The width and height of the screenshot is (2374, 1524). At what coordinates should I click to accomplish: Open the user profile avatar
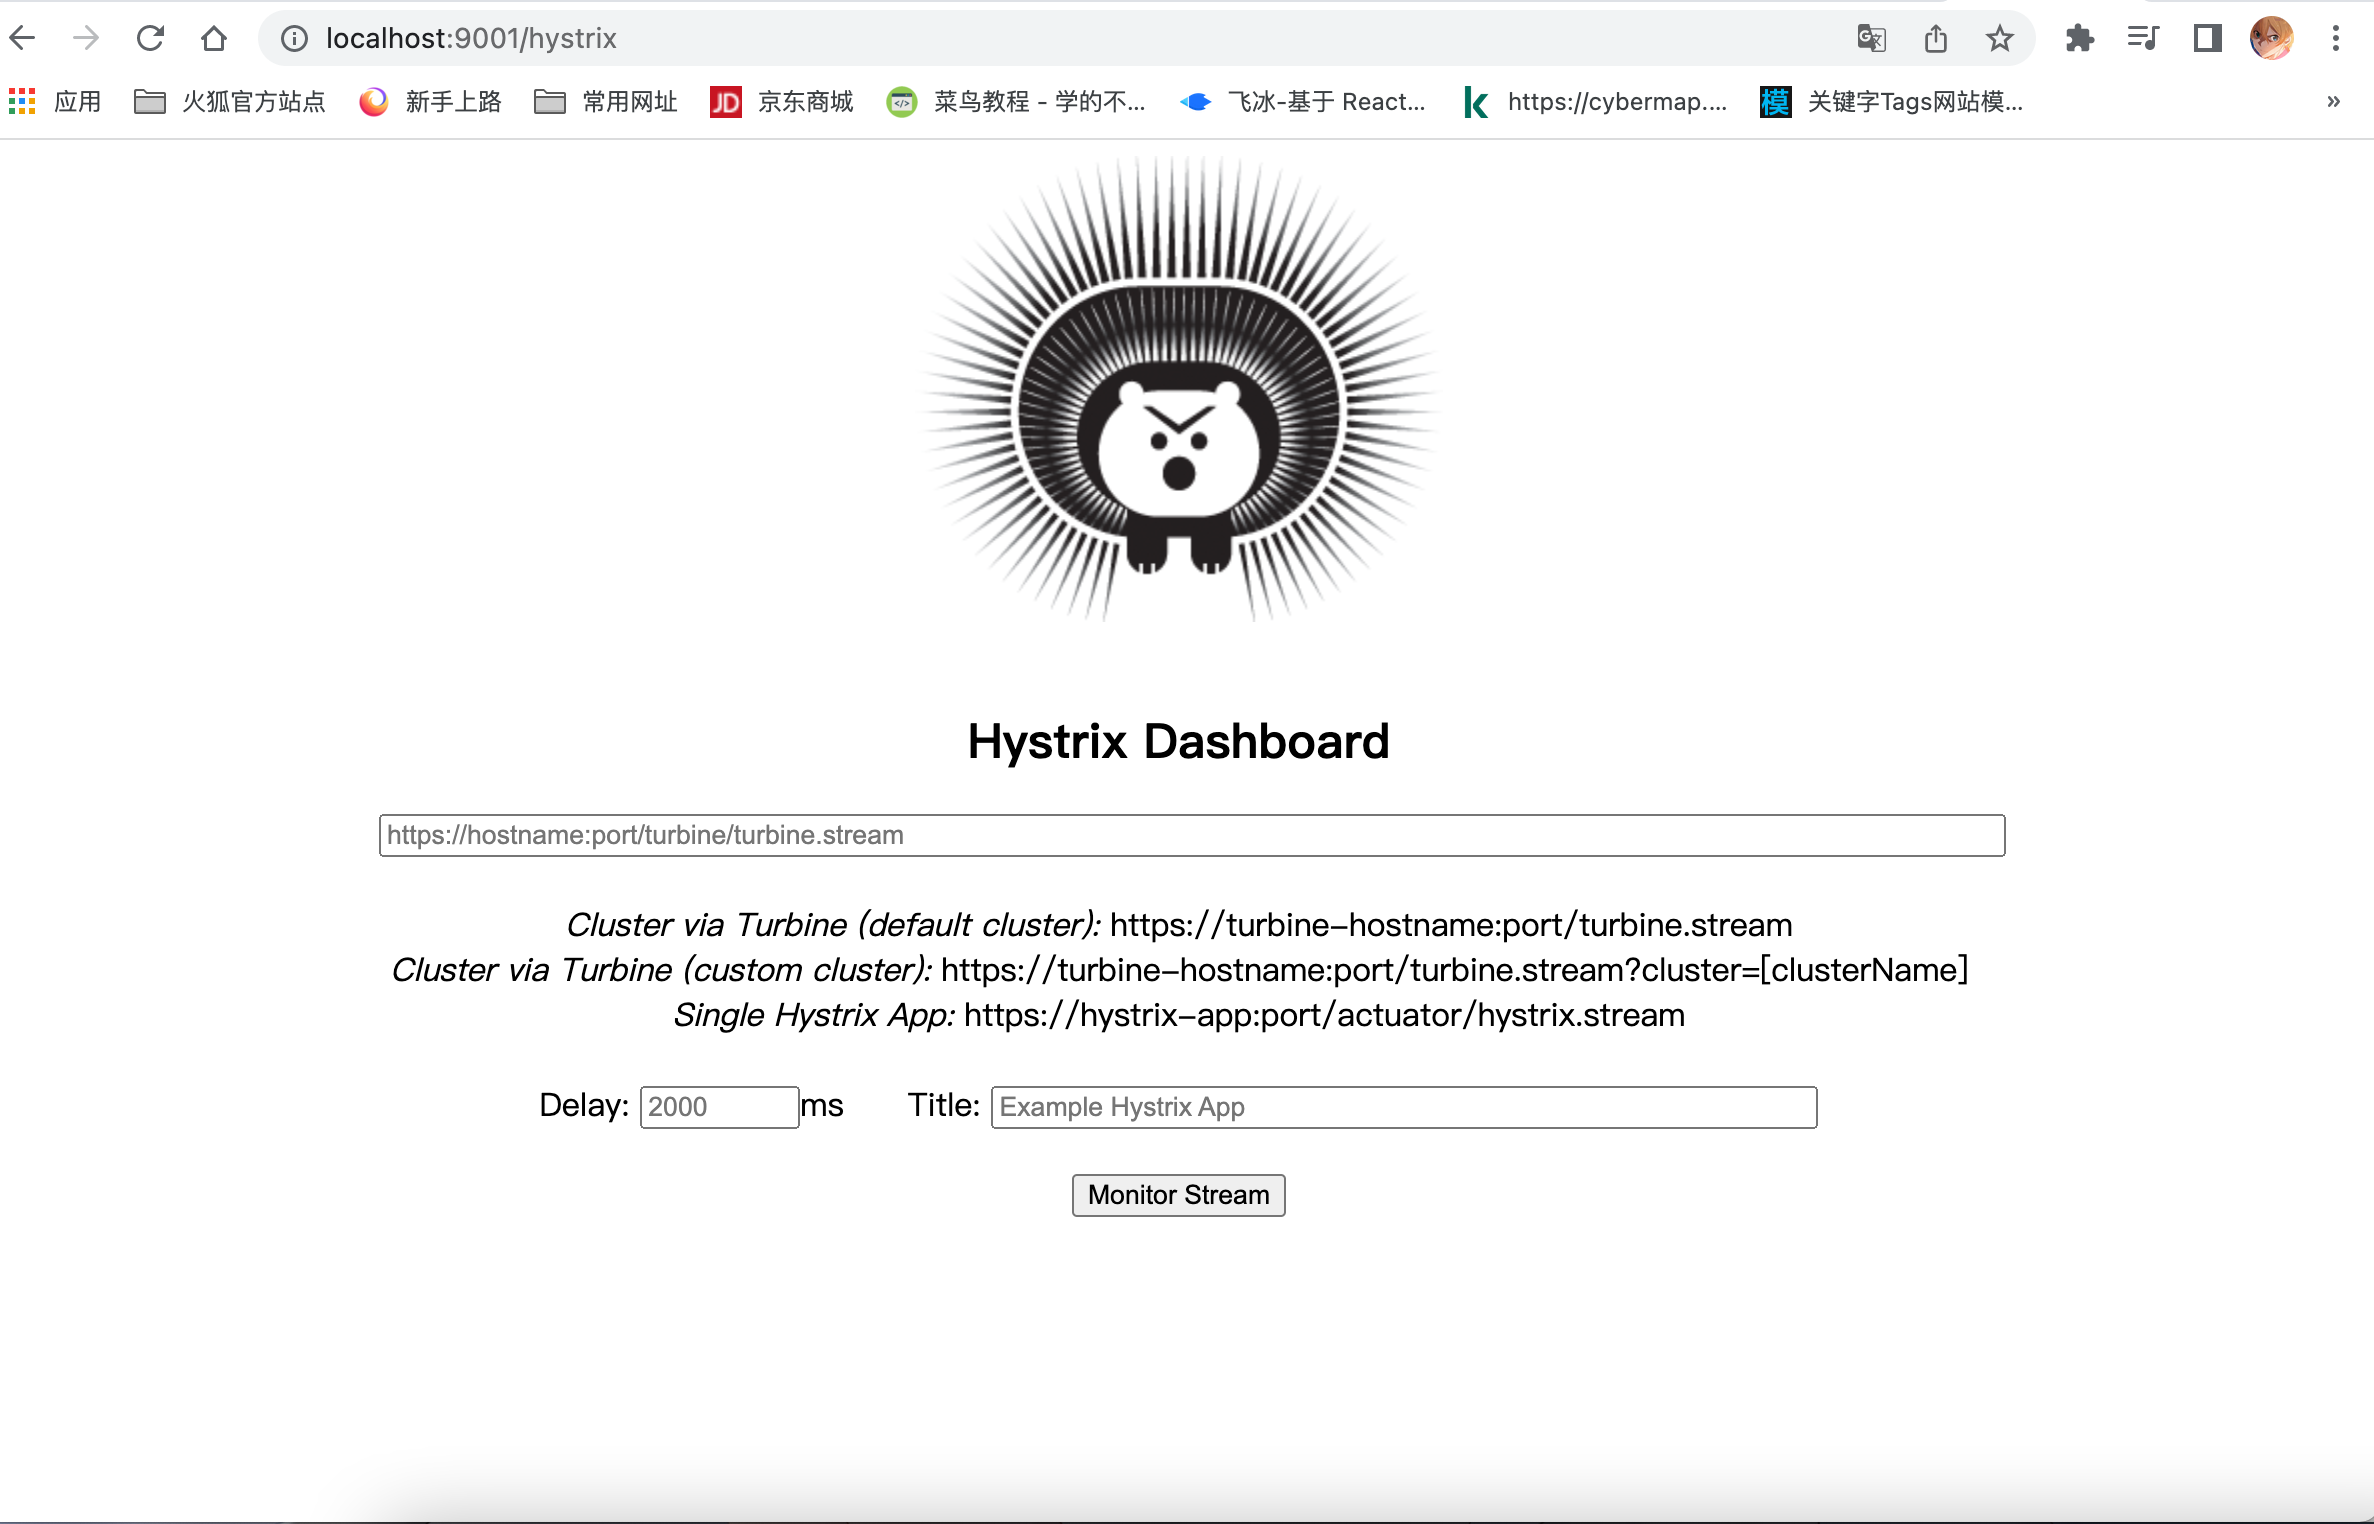(x=2271, y=38)
